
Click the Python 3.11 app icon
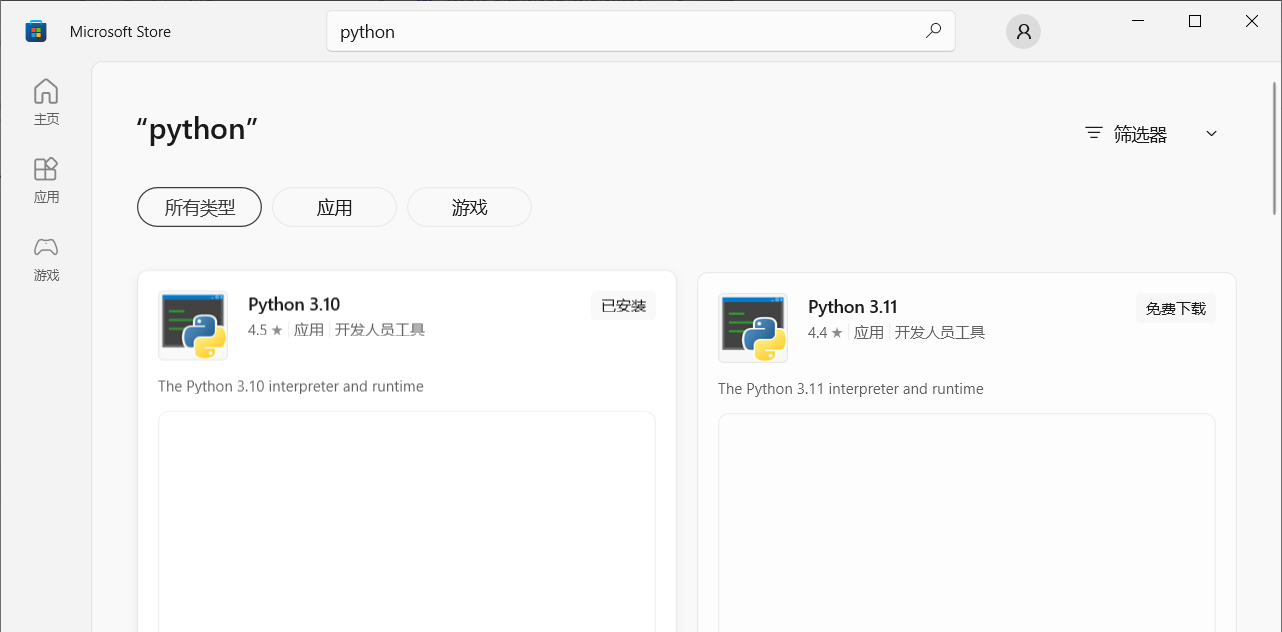coord(753,327)
